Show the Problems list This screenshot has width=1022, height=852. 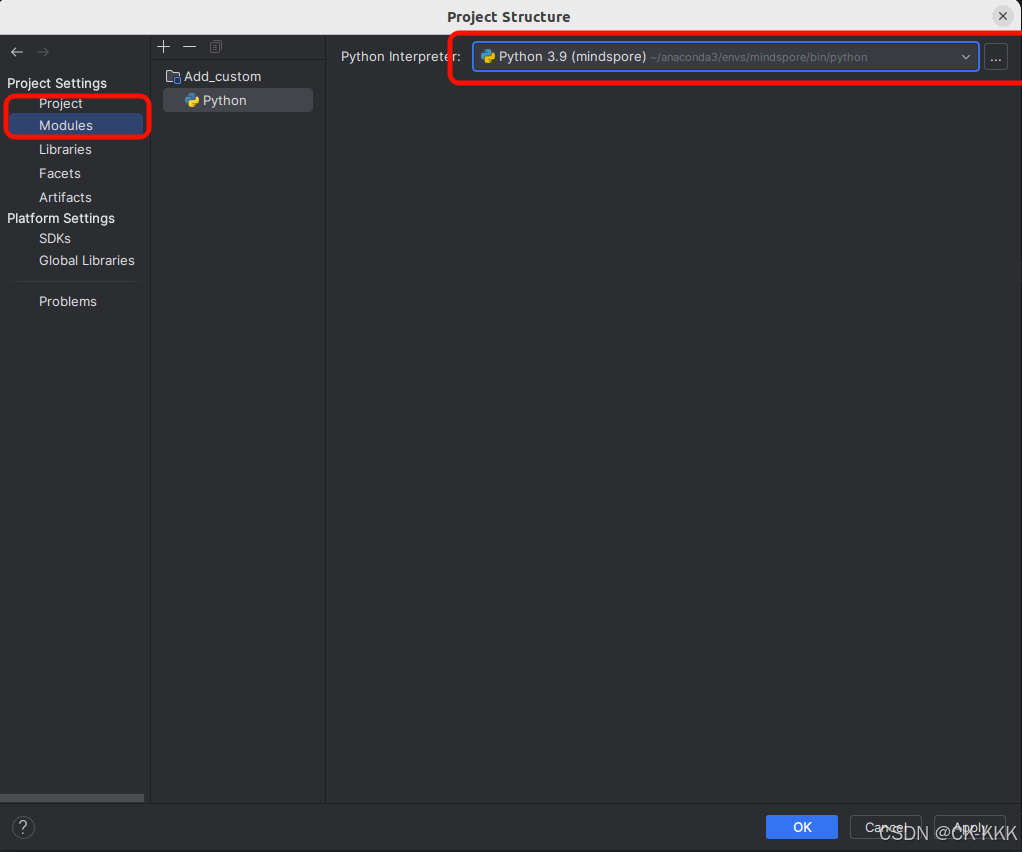coord(68,301)
